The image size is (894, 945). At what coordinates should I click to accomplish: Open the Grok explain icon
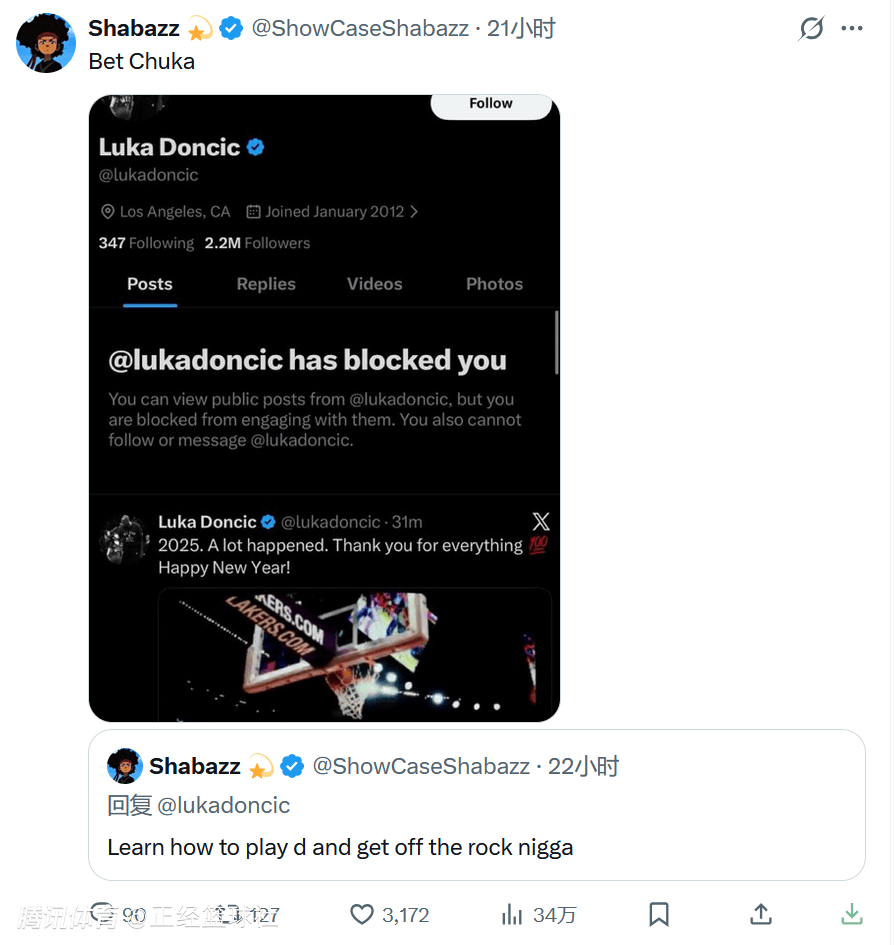[x=811, y=29]
